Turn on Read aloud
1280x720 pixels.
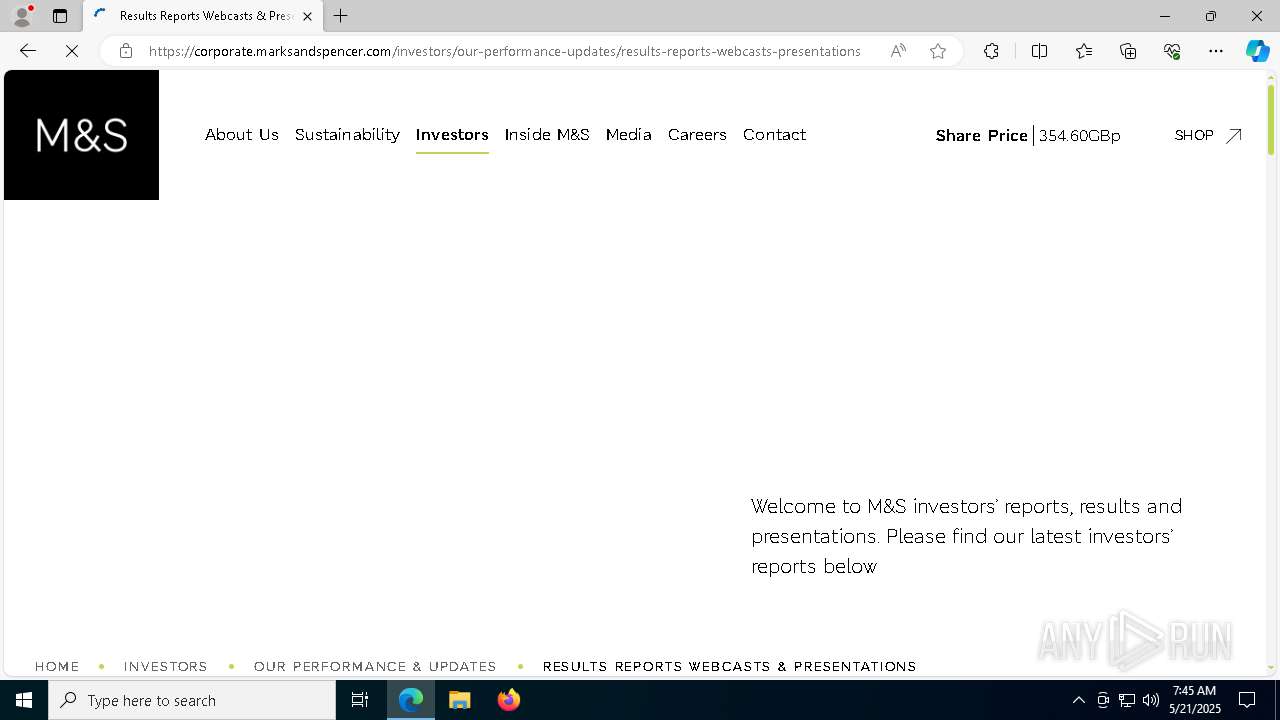tap(898, 51)
